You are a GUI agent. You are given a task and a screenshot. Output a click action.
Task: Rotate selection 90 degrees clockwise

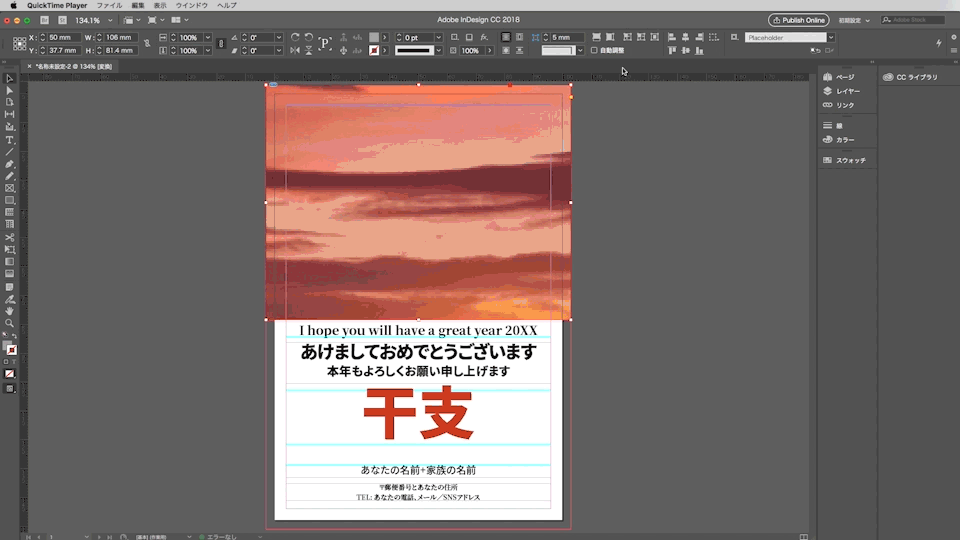pos(295,37)
